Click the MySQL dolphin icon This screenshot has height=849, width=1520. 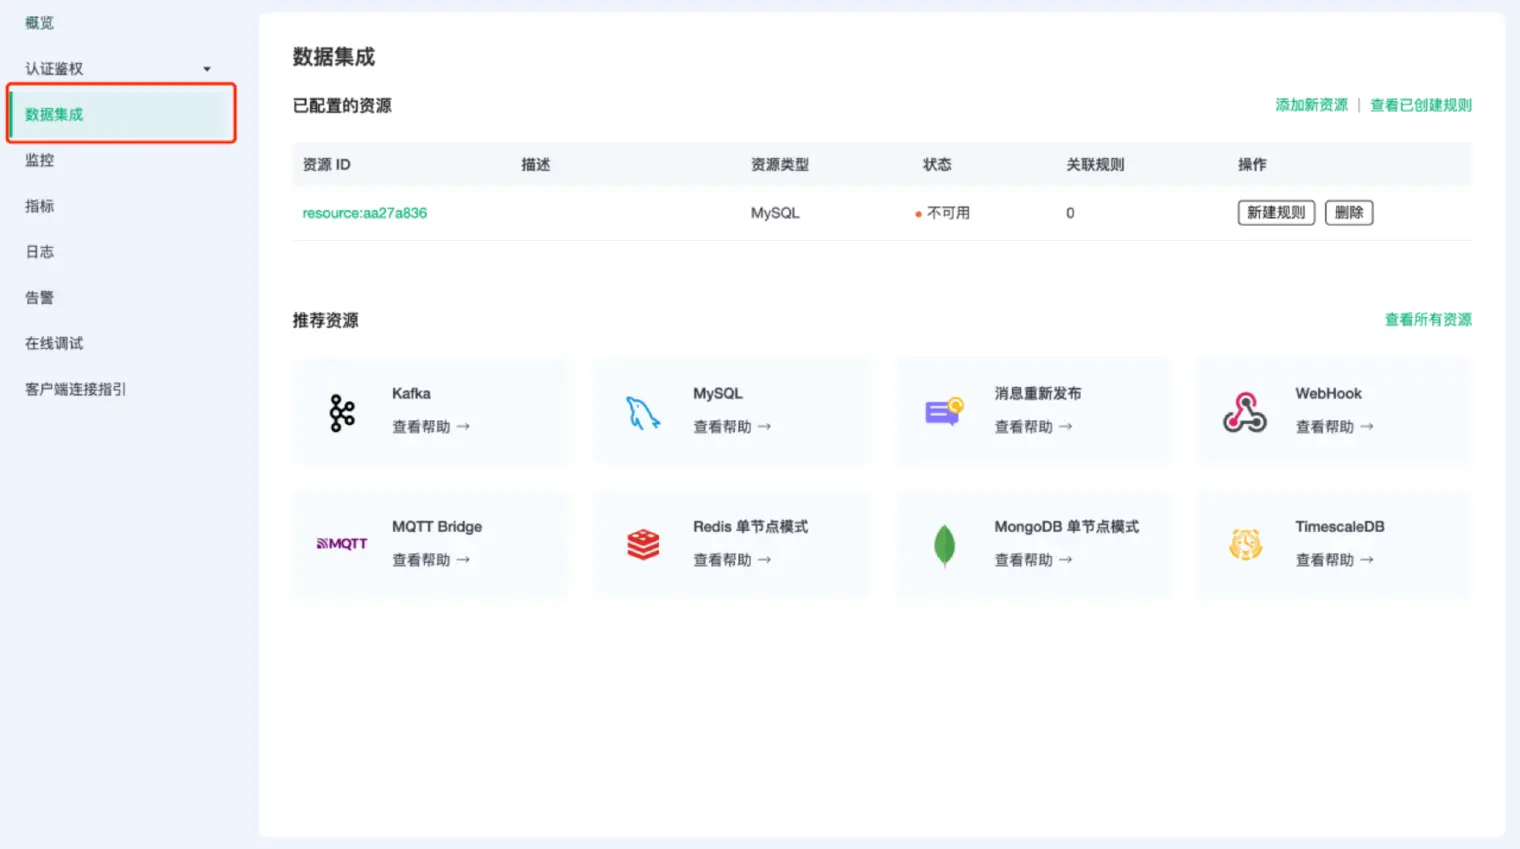point(643,413)
